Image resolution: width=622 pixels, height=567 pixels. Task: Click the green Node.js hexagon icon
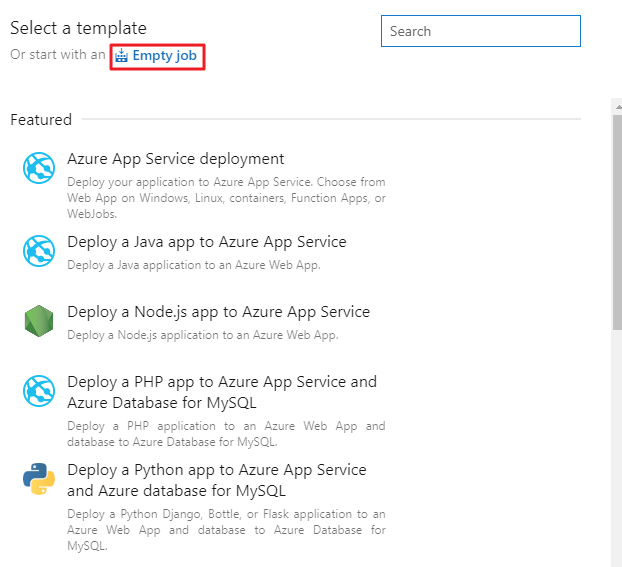(x=39, y=321)
